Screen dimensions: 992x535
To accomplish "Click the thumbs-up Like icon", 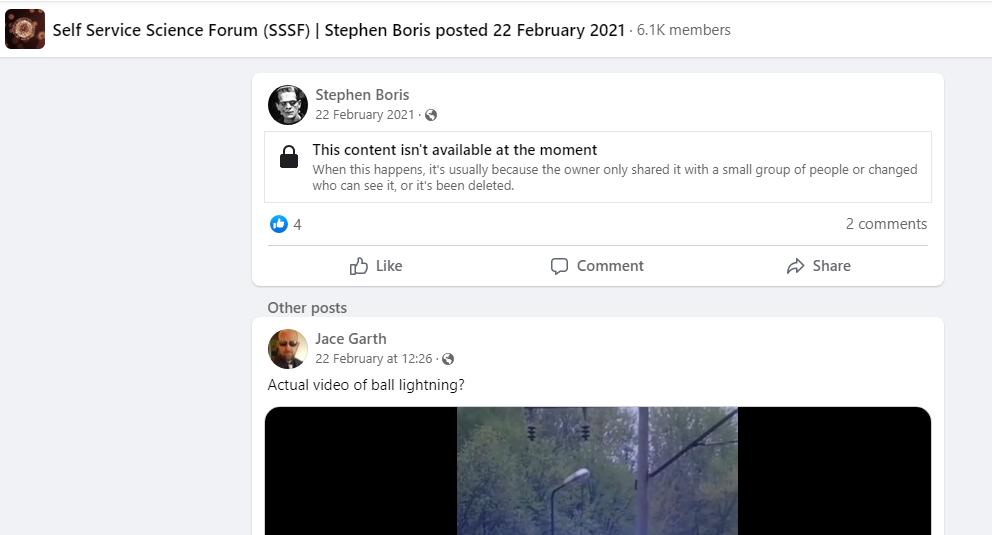I will pyautogui.click(x=359, y=266).
